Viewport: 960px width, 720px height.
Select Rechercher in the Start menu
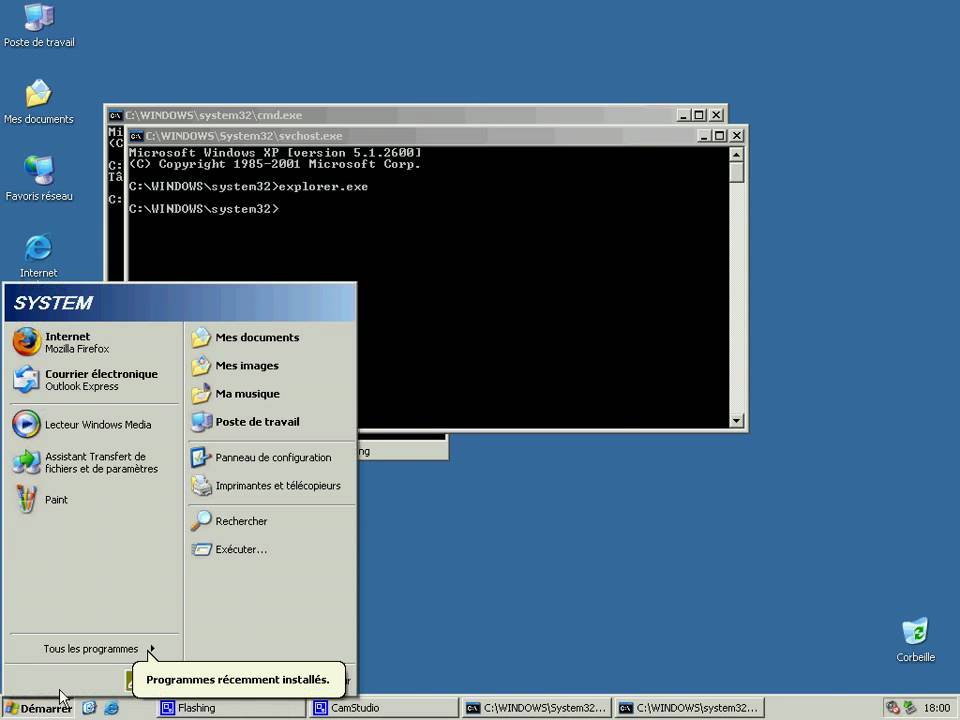[271, 521]
